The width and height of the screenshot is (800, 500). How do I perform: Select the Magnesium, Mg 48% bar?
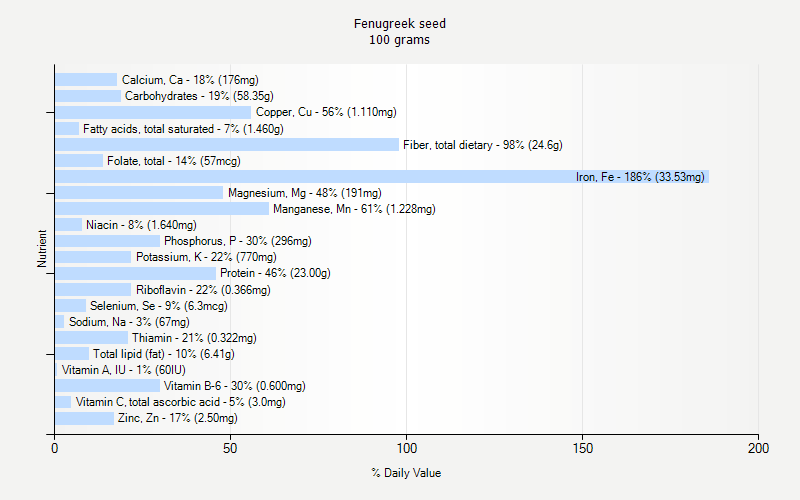pyautogui.click(x=139, y=192)
